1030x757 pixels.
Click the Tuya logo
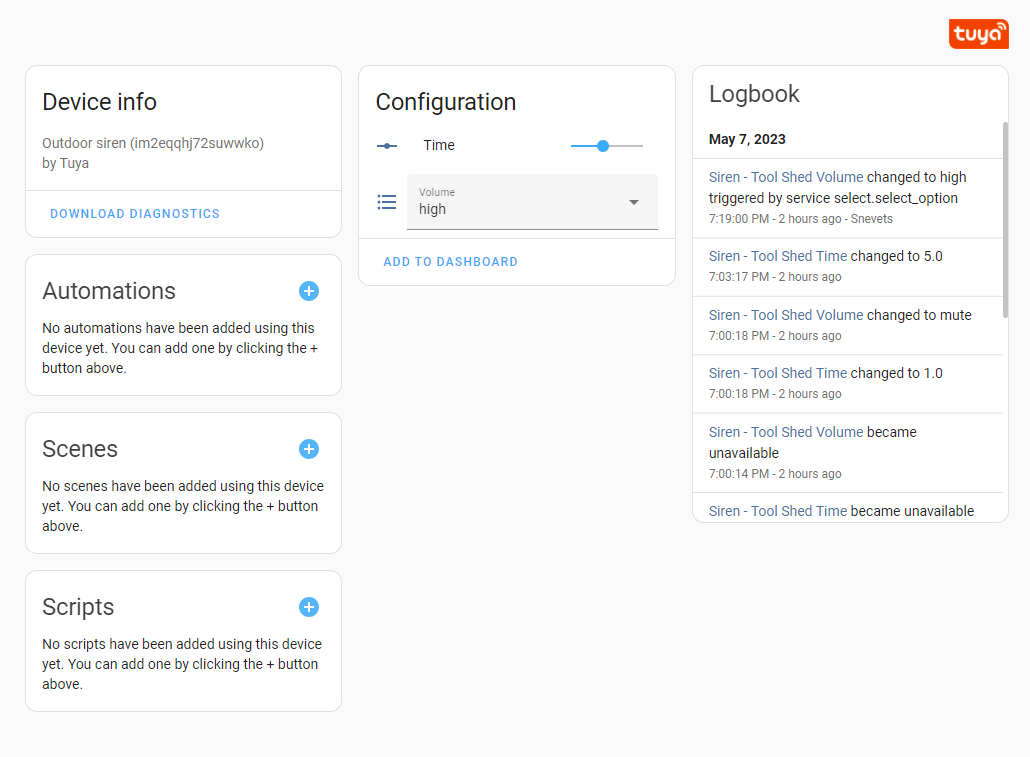click(978, 33)
